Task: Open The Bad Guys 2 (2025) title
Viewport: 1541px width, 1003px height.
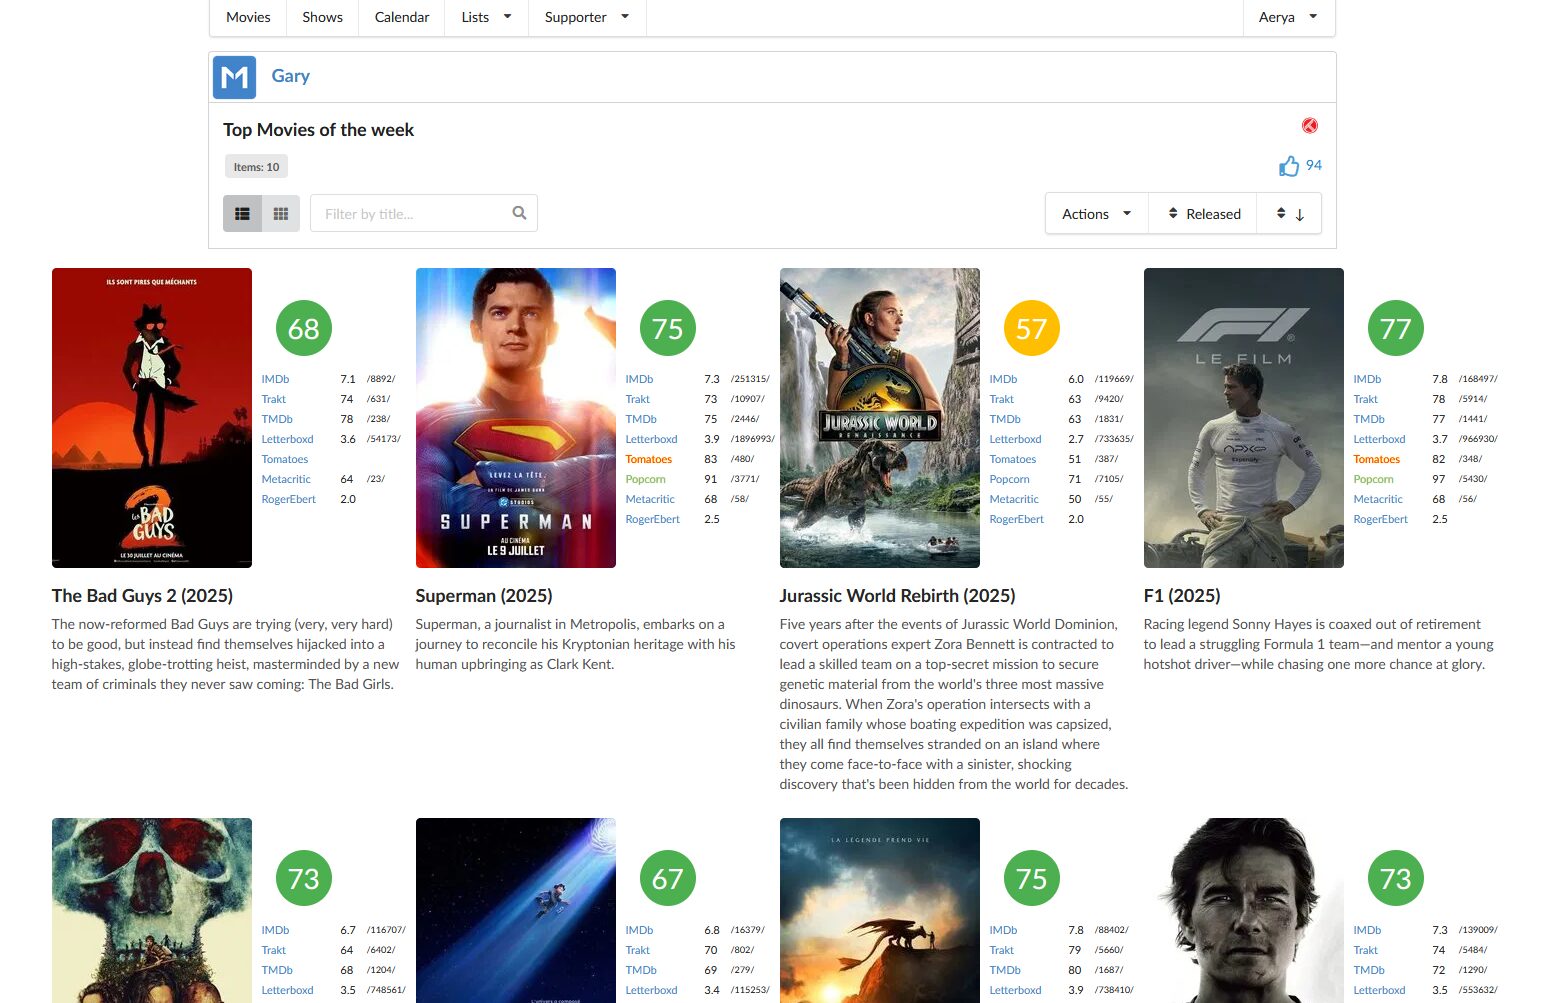Action: pos(142,596)
